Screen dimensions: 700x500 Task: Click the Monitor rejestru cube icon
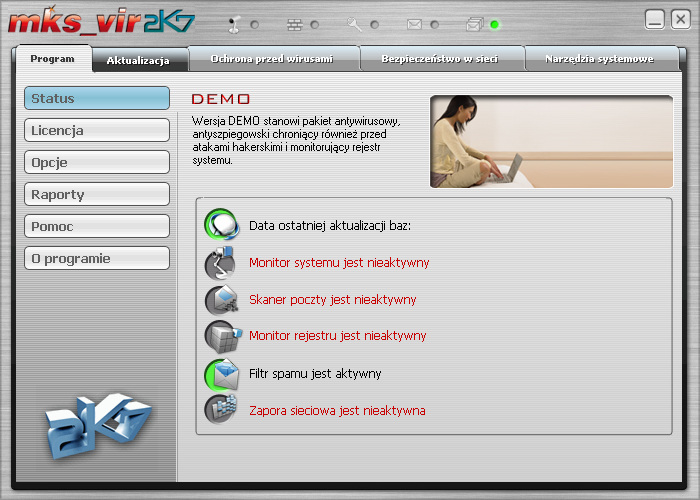(x=223, y=336)
